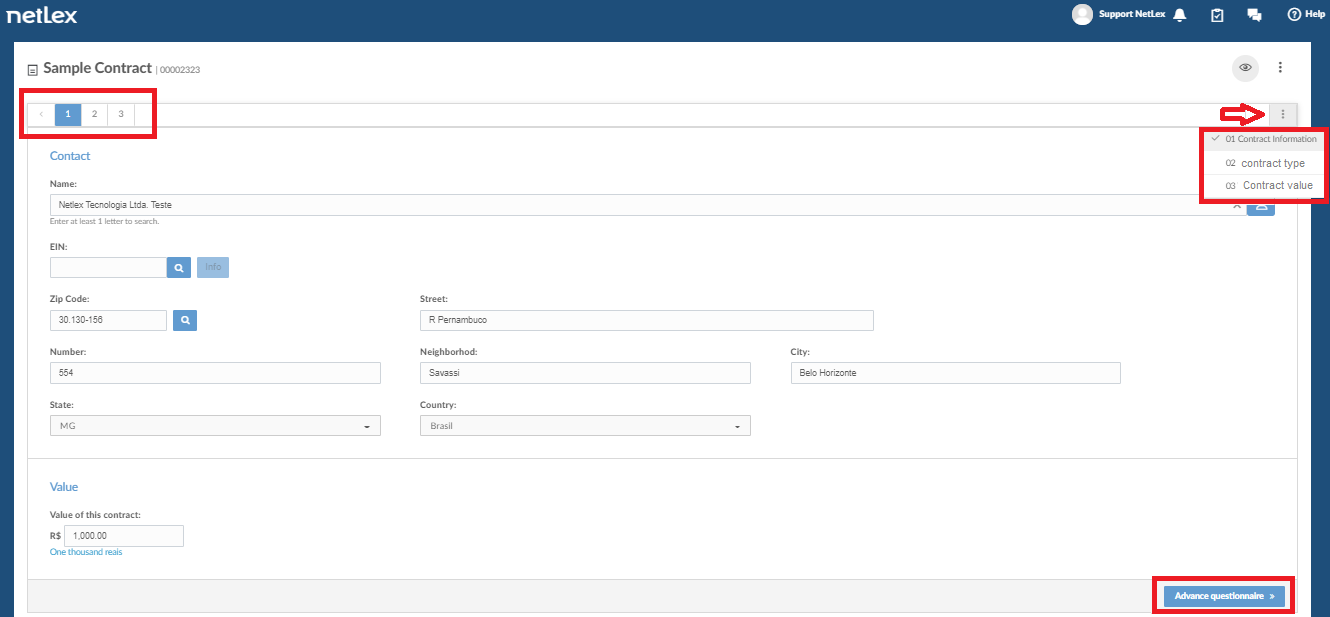This screenshot has height=617, width=1330.
Task: Open the chat messages icon
Action: [1254, 15]
